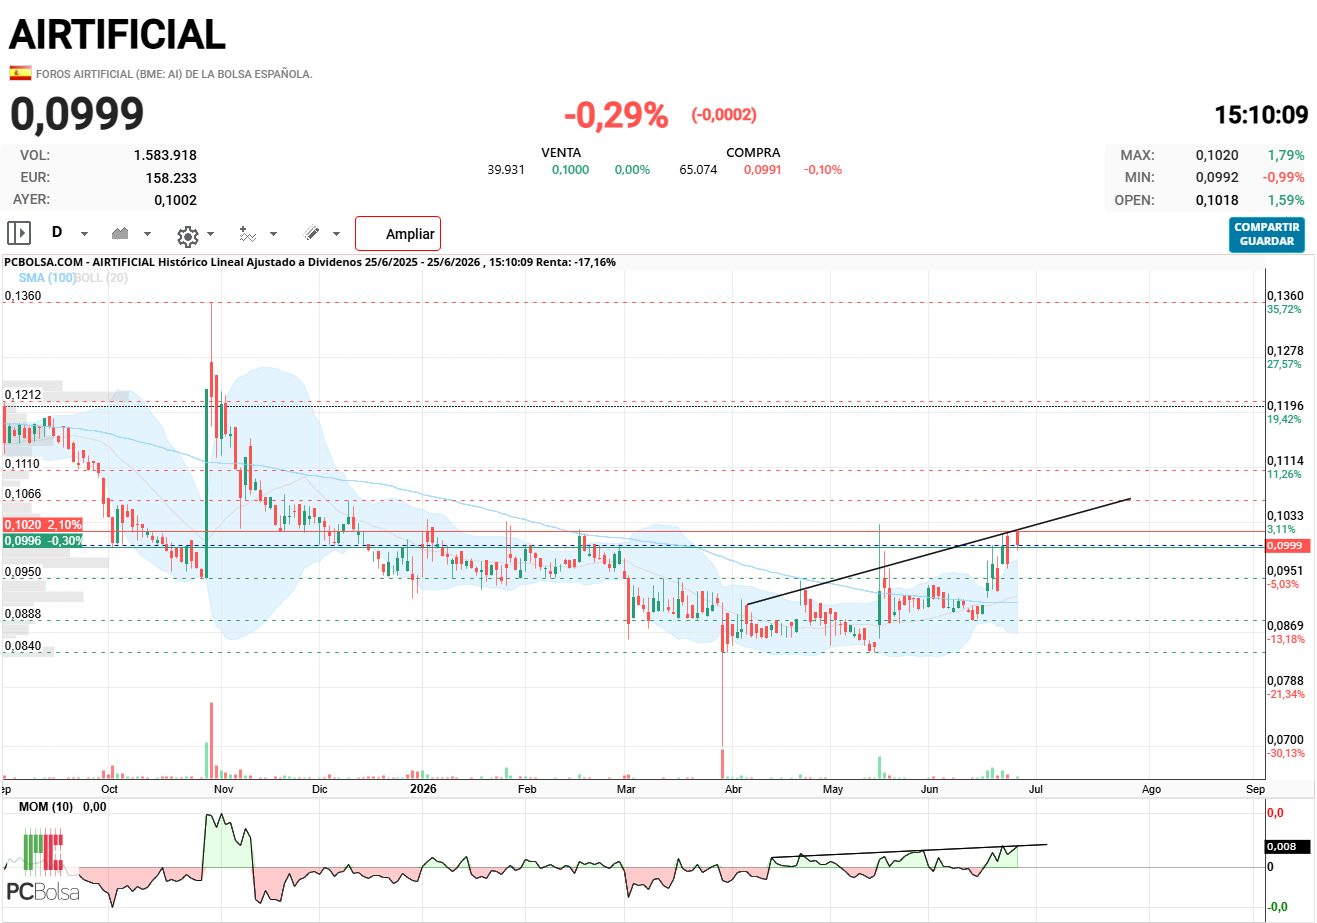Image resolution: width=1317 pixels, height=923 pixels.
Task: Click the current price 0,0999 headline
Action: tap(77, 114)
